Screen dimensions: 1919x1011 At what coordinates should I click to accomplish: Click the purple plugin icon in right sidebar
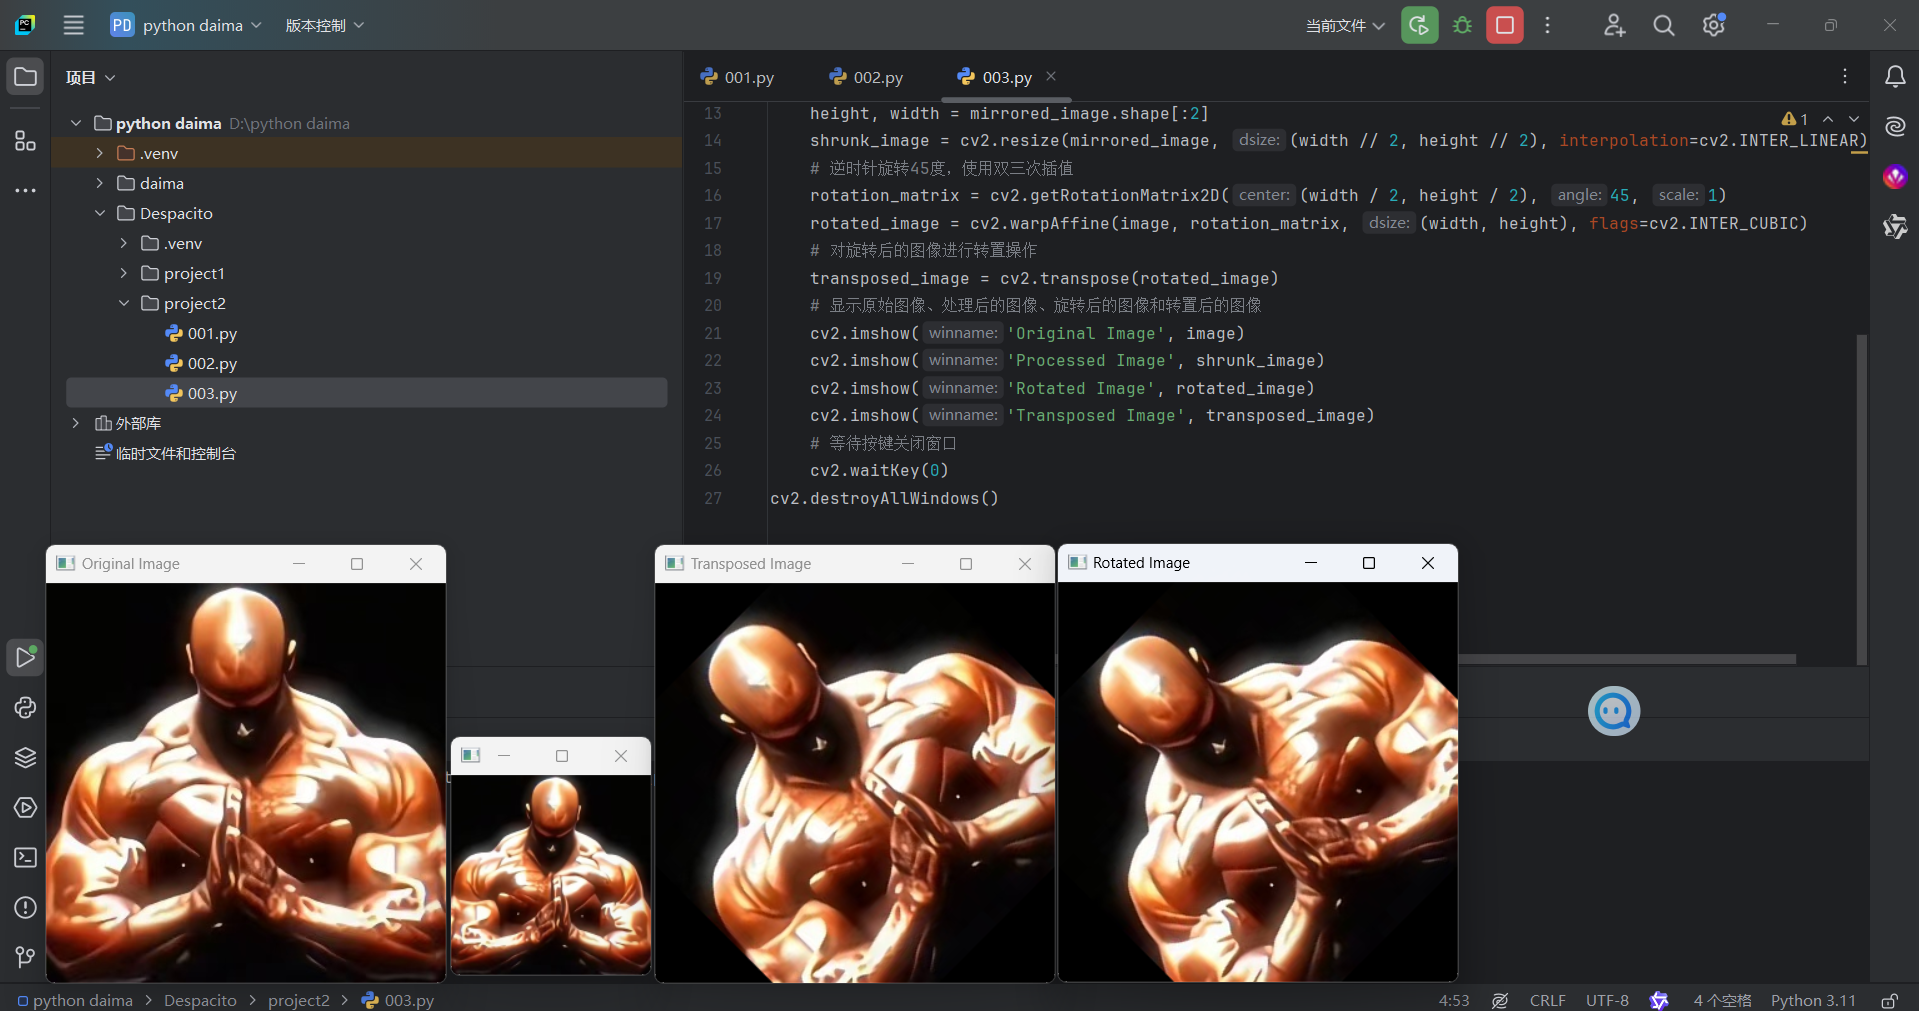point(1895,177)
